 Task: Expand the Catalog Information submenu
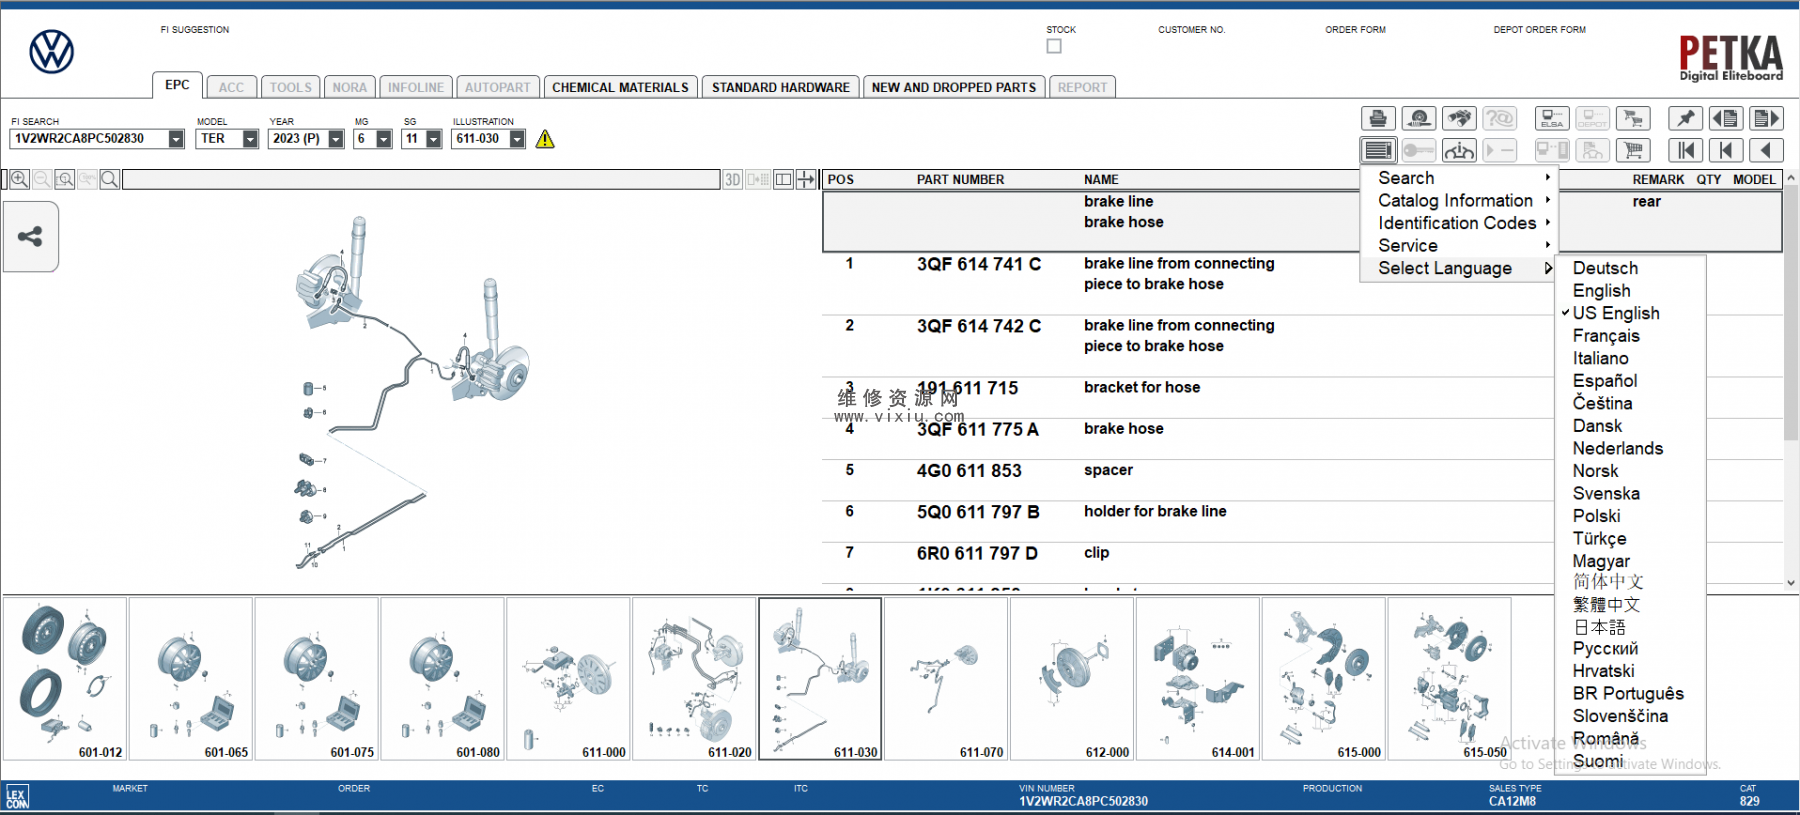coord(1458,201)
